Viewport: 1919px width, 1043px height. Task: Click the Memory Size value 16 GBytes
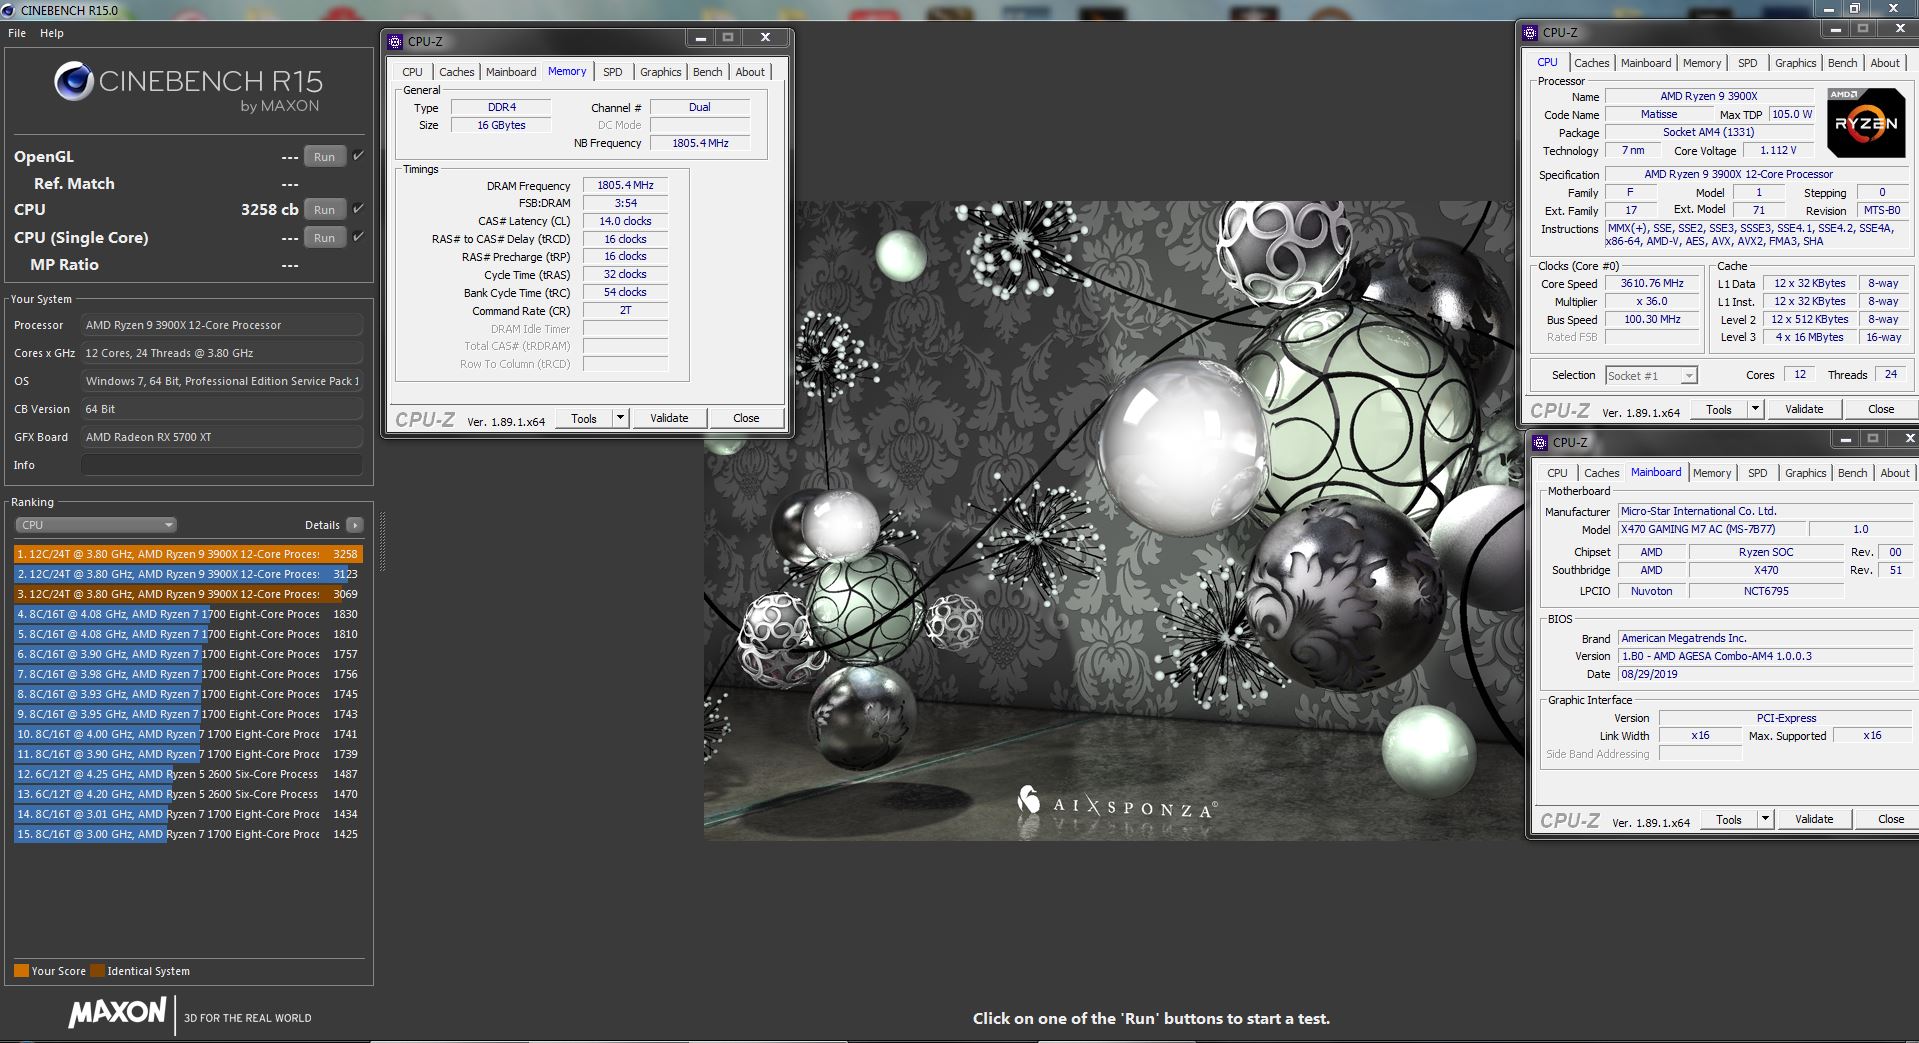(500, 125)
